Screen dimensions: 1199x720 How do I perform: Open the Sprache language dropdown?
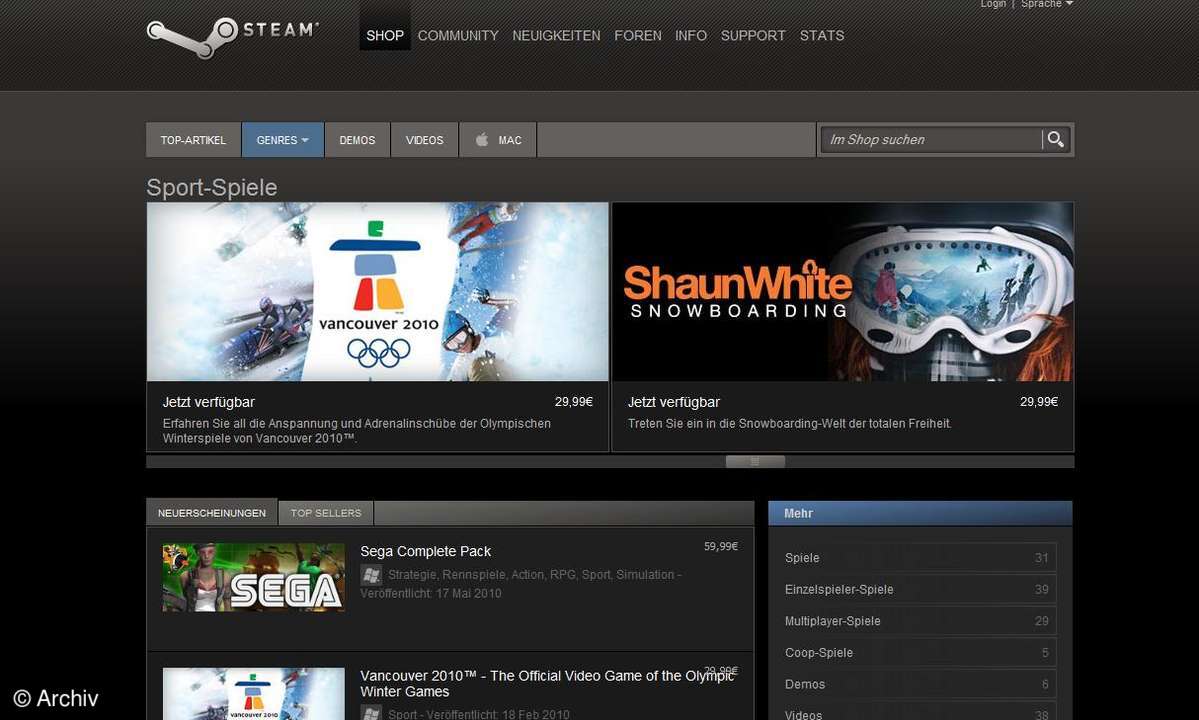(1046, 4)
